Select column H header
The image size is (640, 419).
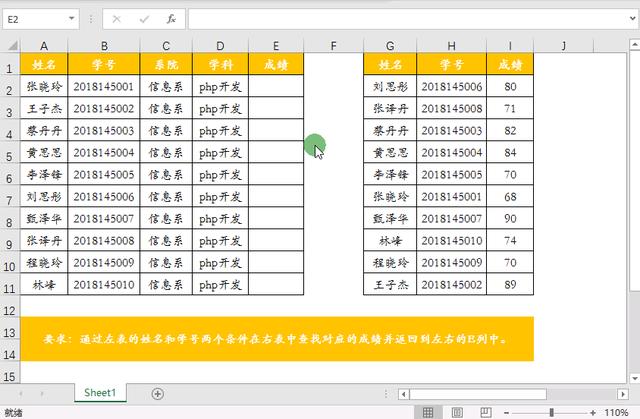coord(451,46)
